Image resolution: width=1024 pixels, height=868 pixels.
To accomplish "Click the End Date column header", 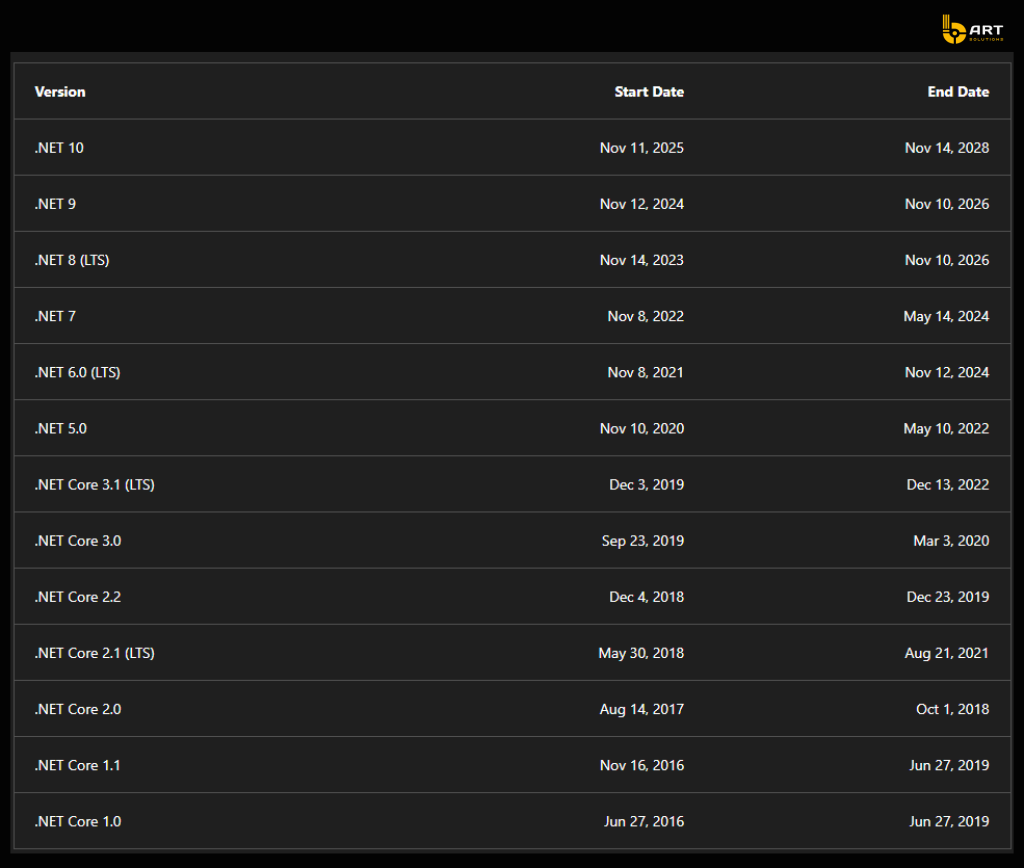I will pyautogui.click(x=958, y=92).
